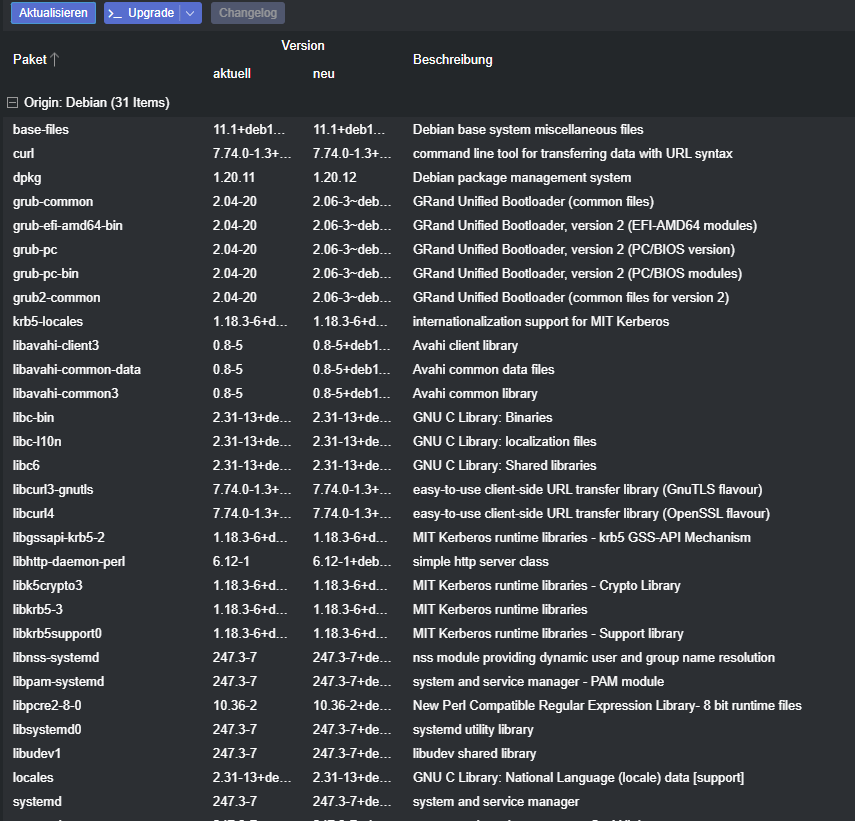Click description 'Debian package management system'
The height and width of the screenshot is (821, 855).
coord(522,177)
